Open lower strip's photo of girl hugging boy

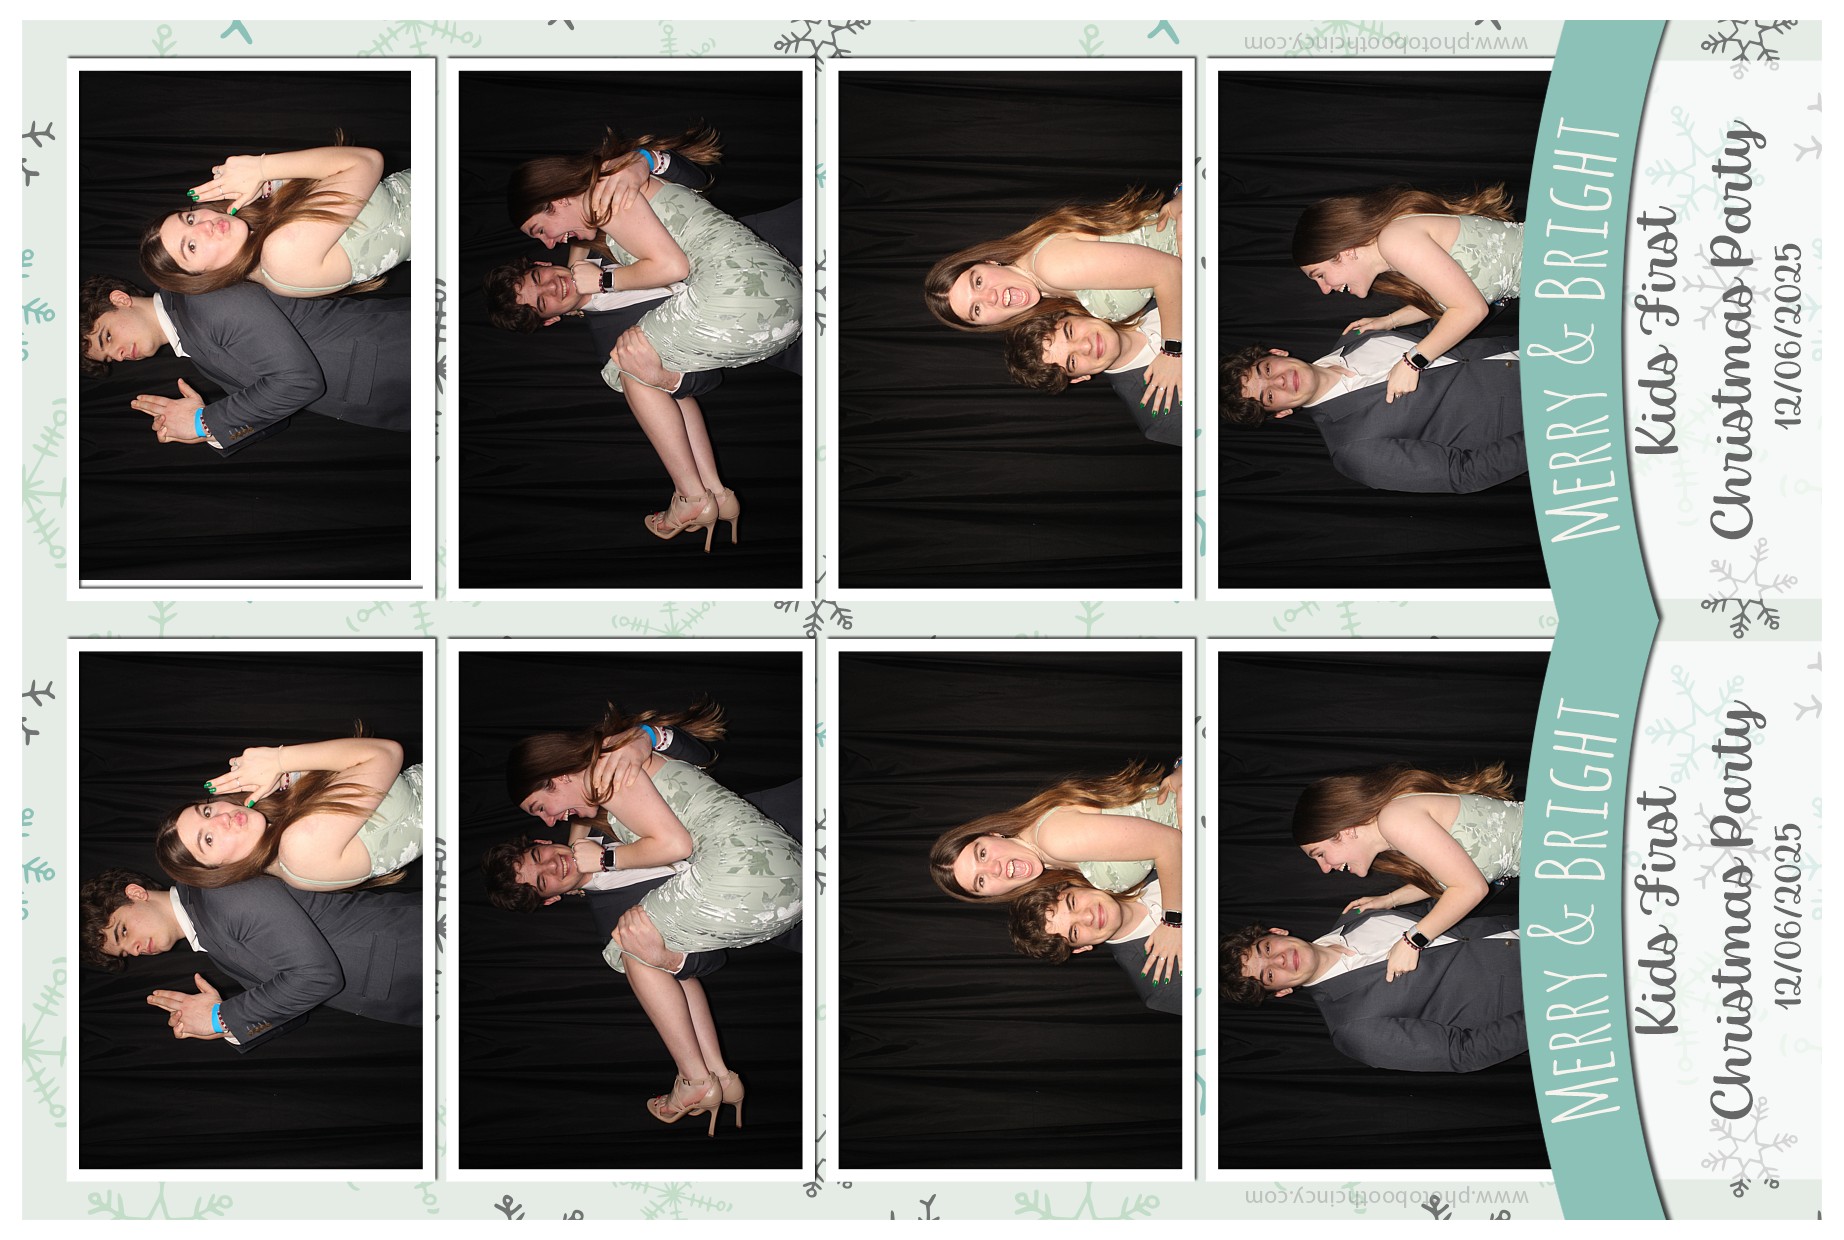[x=1010, y=910]
